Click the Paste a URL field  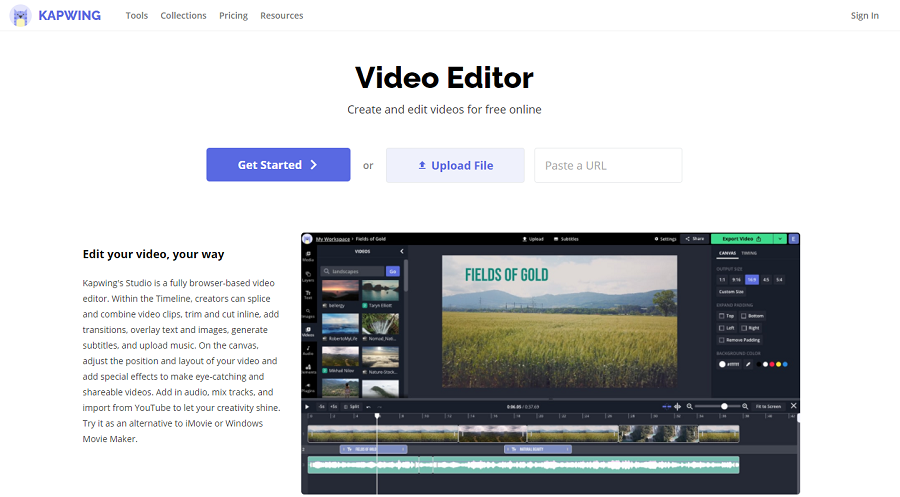608,165
